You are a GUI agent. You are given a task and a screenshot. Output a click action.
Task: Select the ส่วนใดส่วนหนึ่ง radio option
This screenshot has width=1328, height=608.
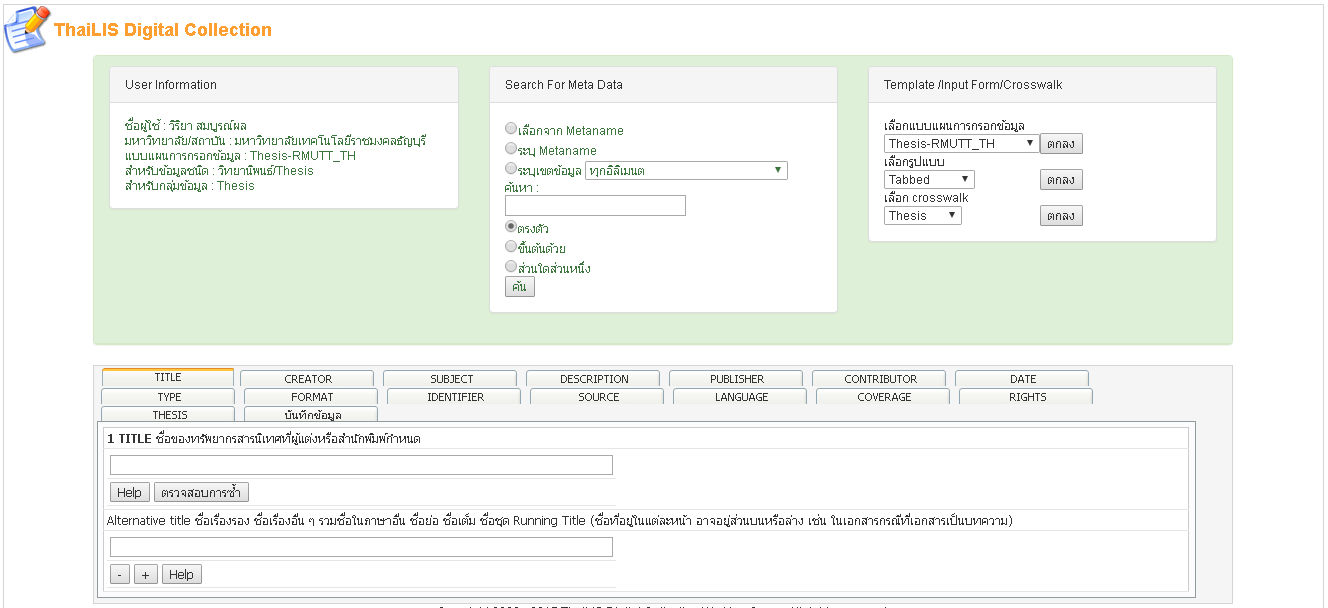tap(511, 267)
